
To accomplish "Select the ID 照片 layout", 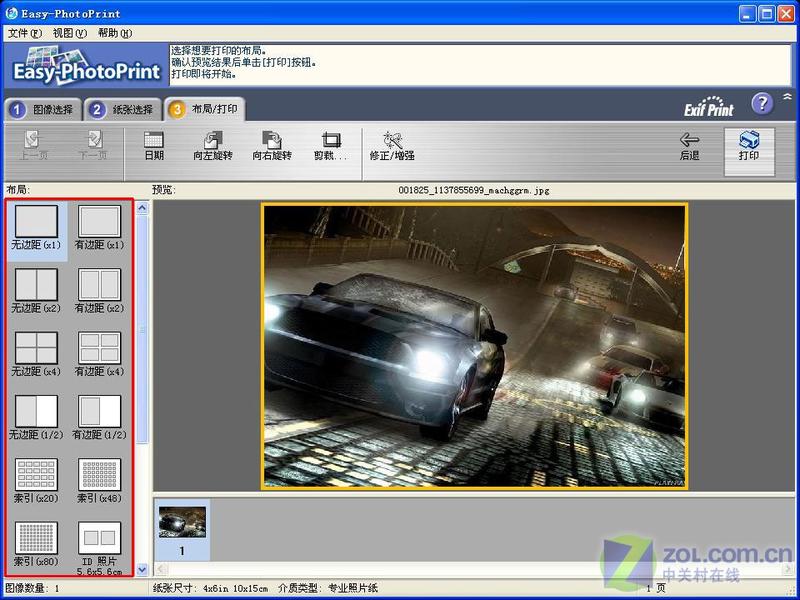I will pyautogui.click(x=99, y=548).
